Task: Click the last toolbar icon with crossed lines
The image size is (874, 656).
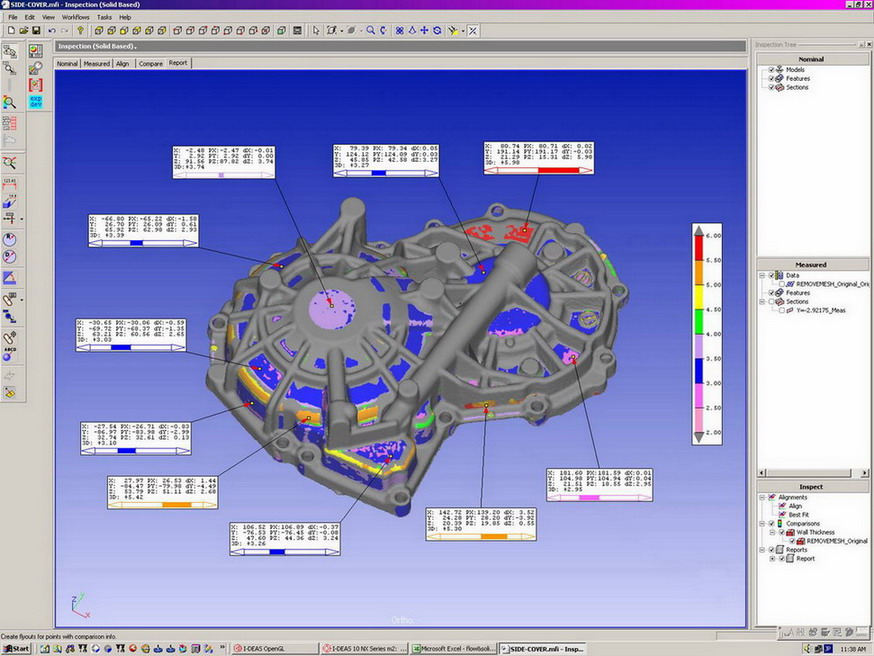Action: (x=473, y=31)
